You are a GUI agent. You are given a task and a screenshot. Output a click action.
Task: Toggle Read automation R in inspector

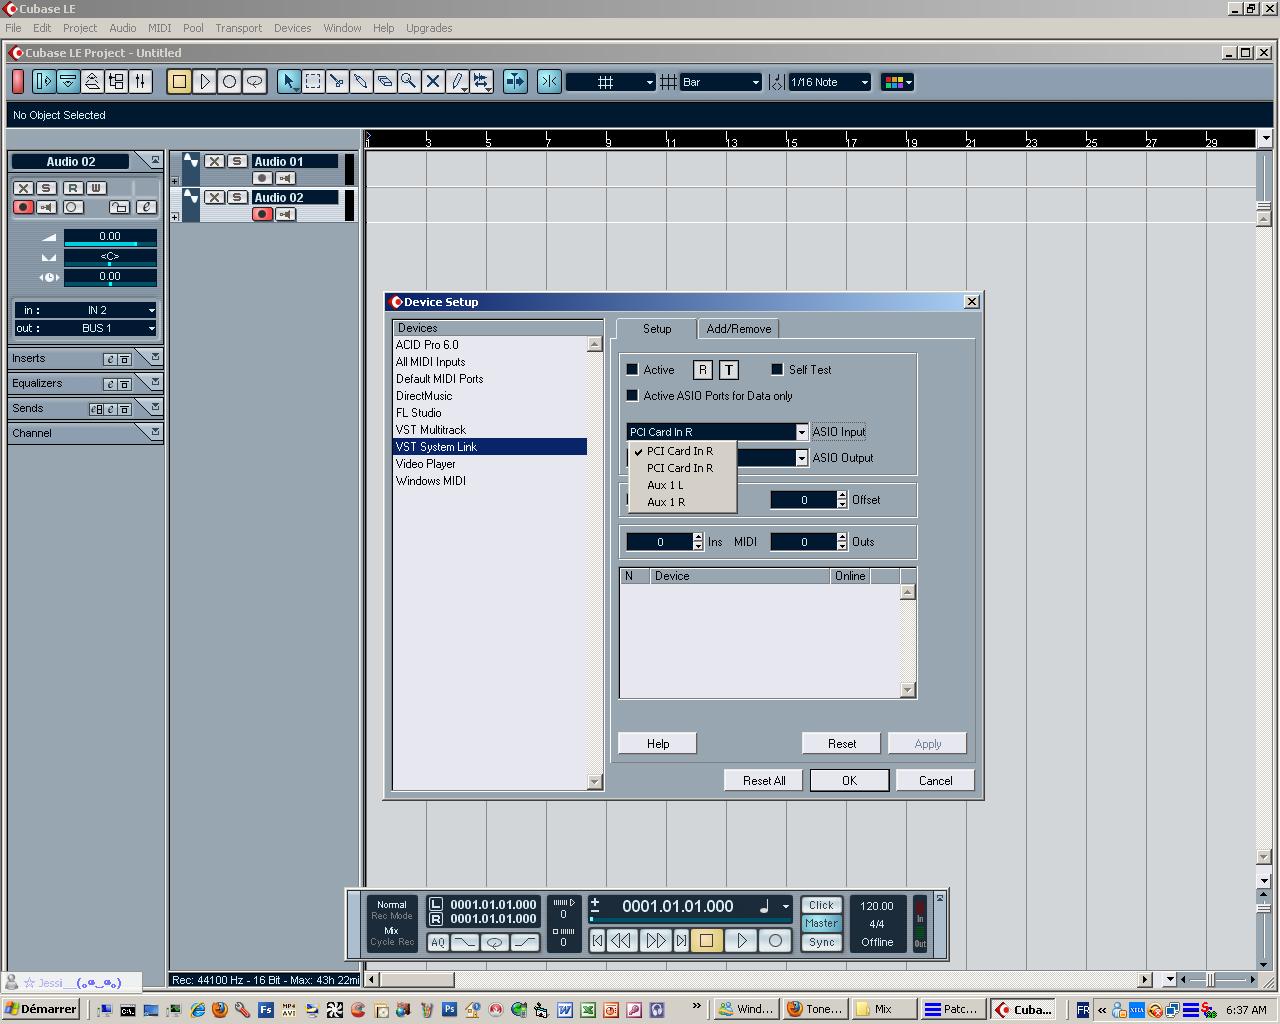pyautogui.click(x=72, y=188)
